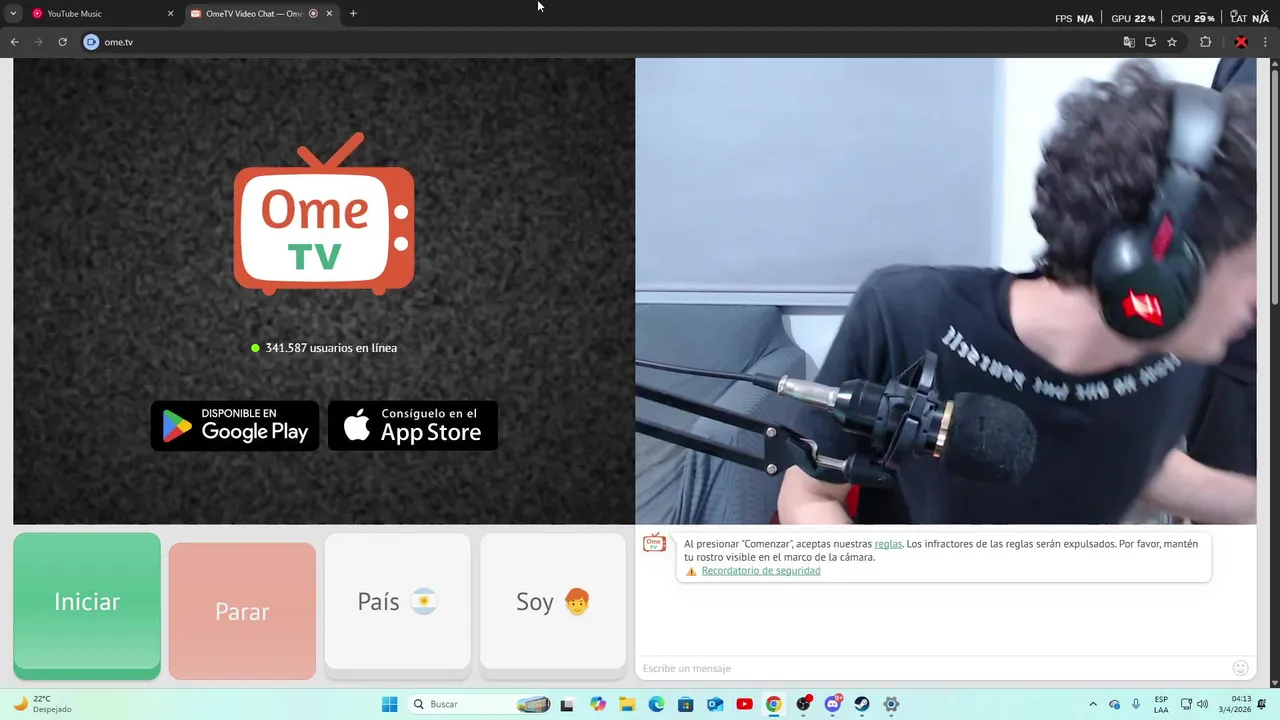
Task: Click the recording indicator on OmeTV tab
Action: click(x=314, y=14)
